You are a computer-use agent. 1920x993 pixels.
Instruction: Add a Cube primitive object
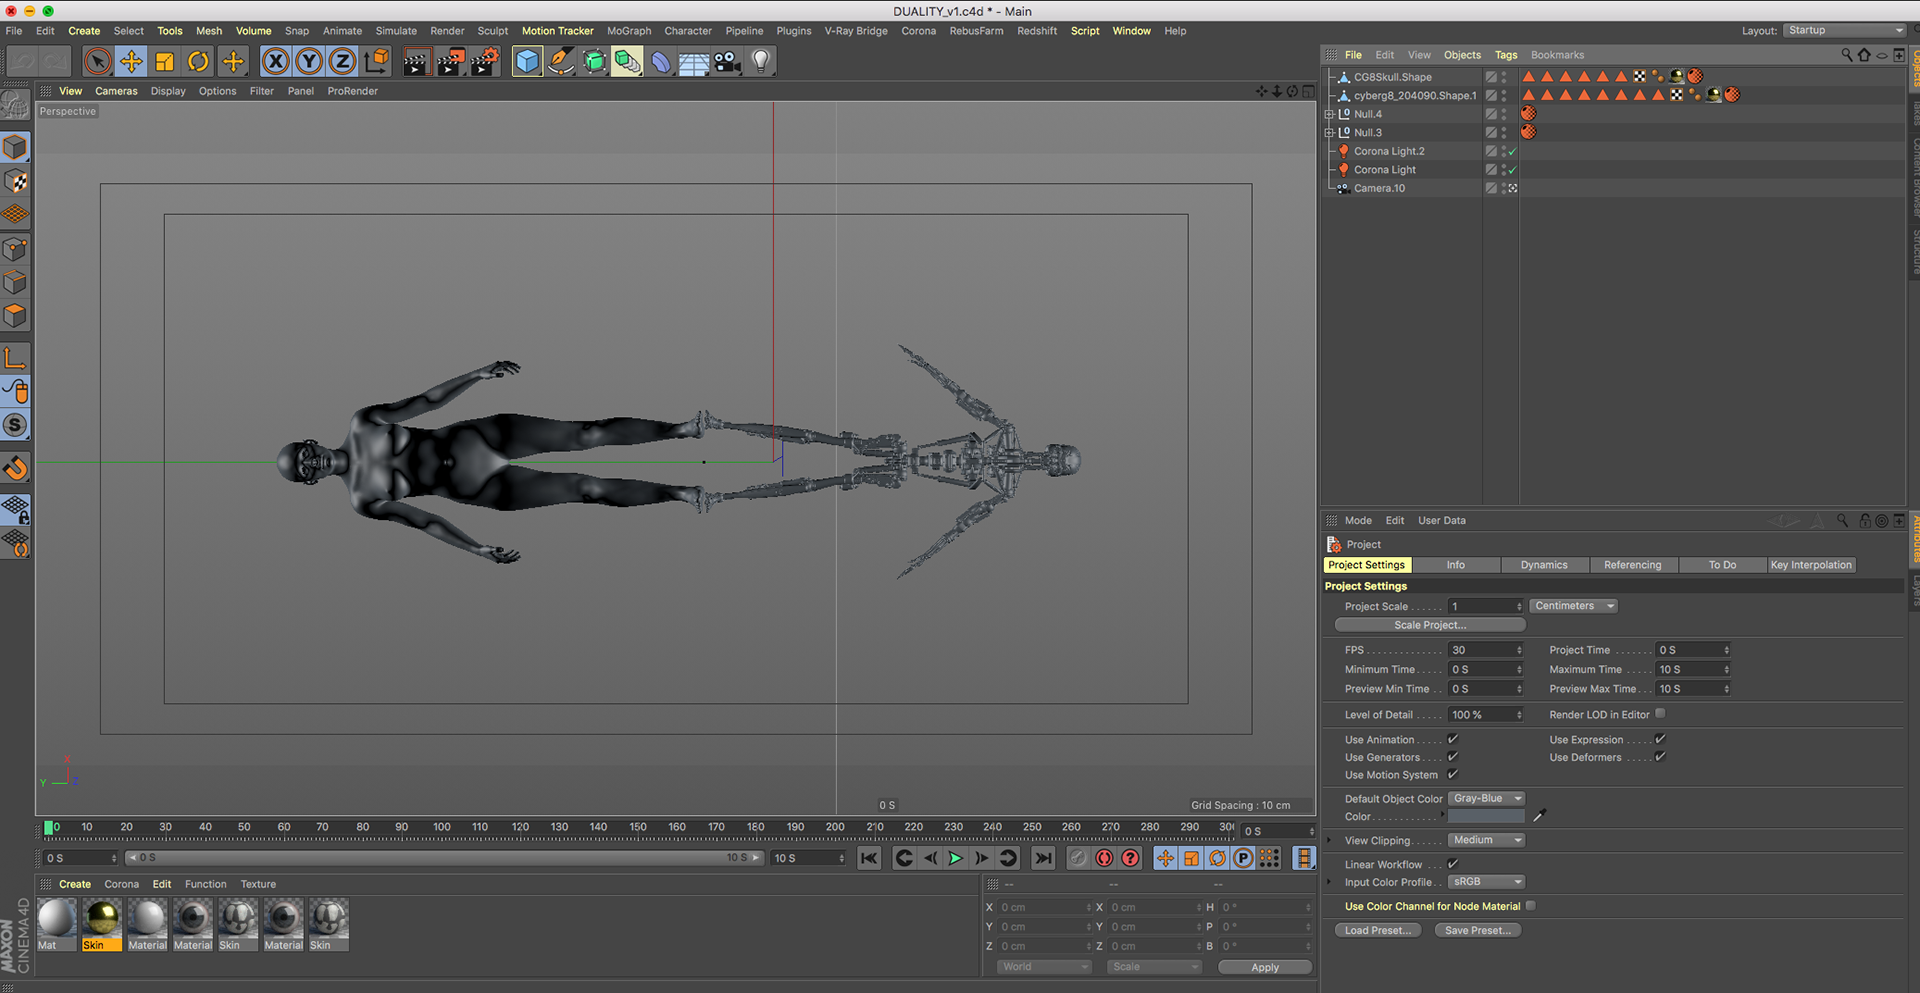527,62
